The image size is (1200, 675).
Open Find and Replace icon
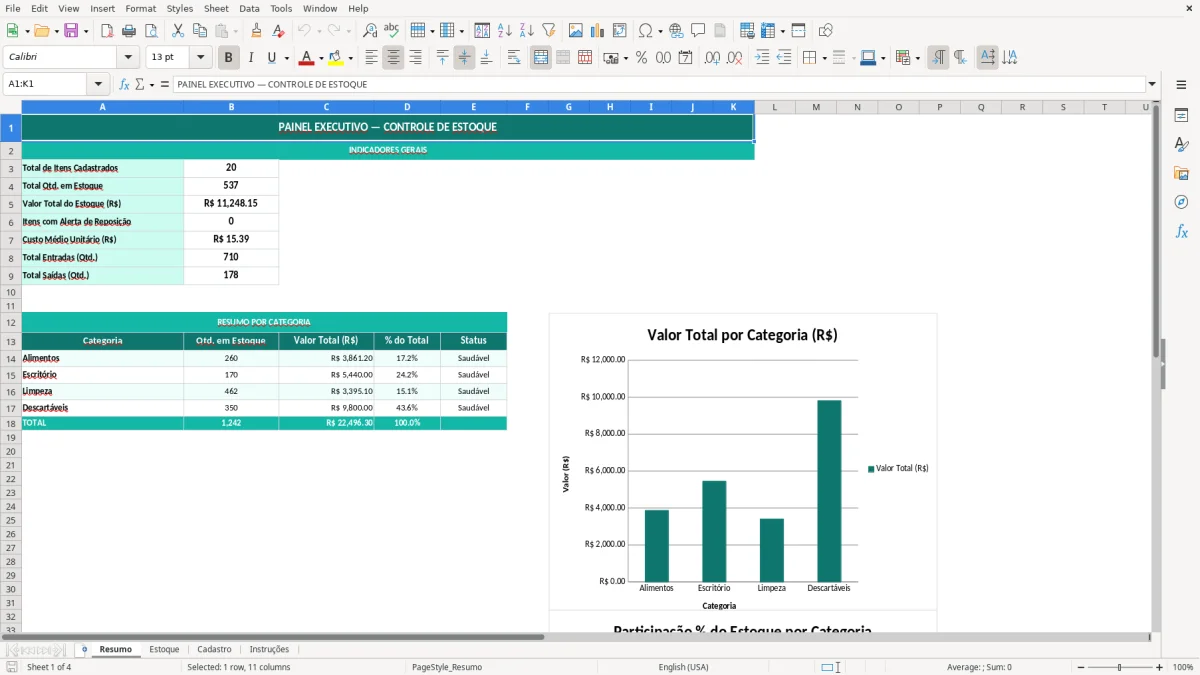[x=370, y=31]
